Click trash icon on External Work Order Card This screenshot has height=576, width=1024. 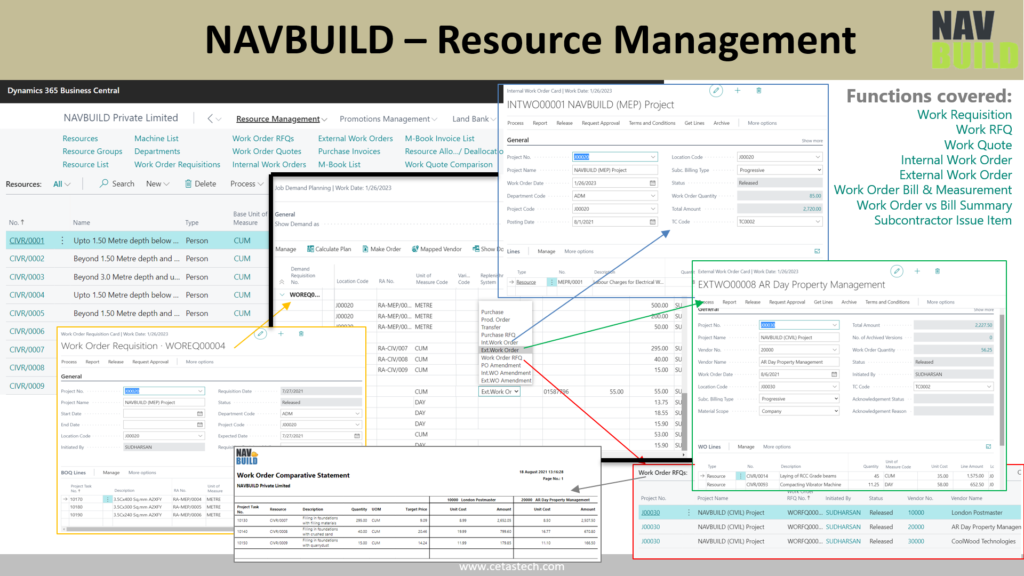937,271
